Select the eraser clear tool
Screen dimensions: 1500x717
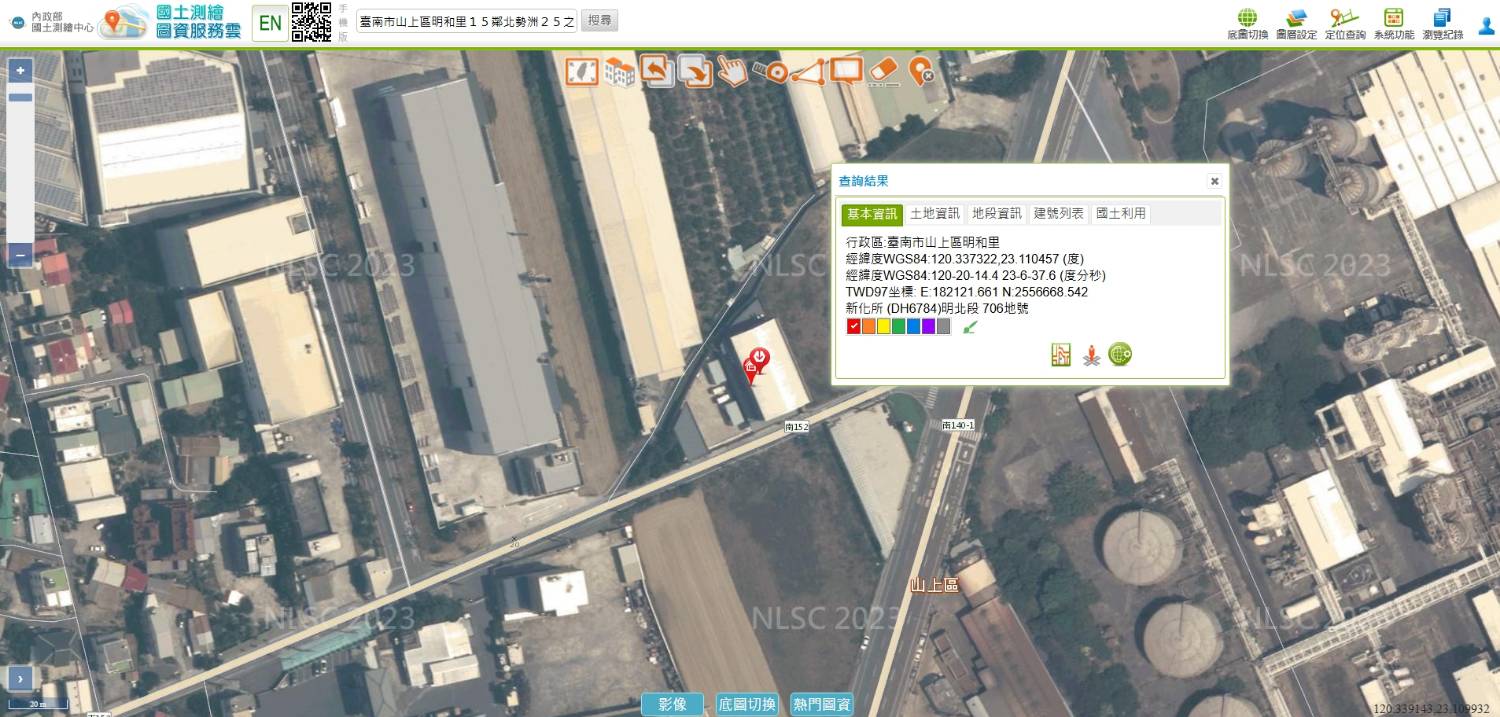(x=884, y=71)
